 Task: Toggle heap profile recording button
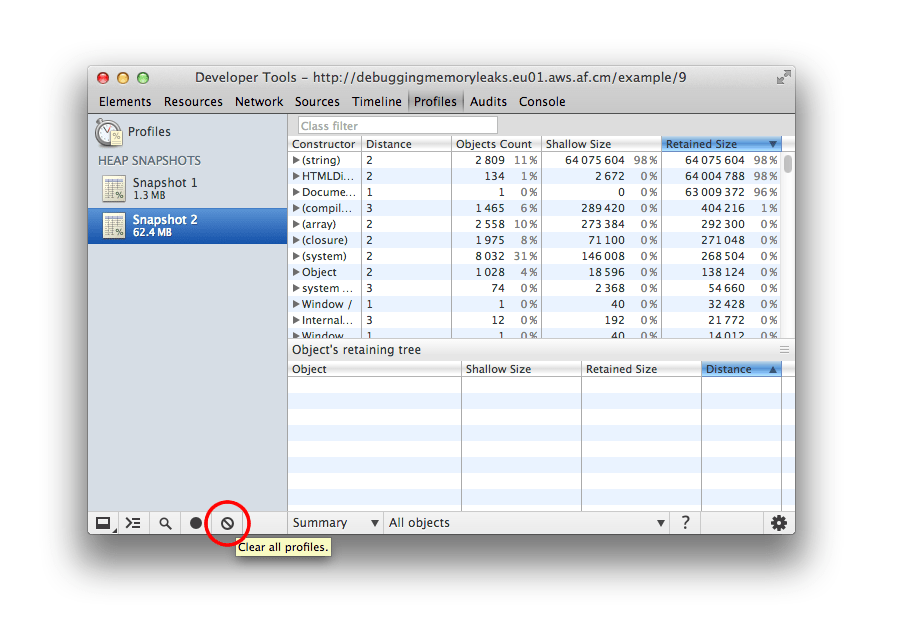(196, 522)
